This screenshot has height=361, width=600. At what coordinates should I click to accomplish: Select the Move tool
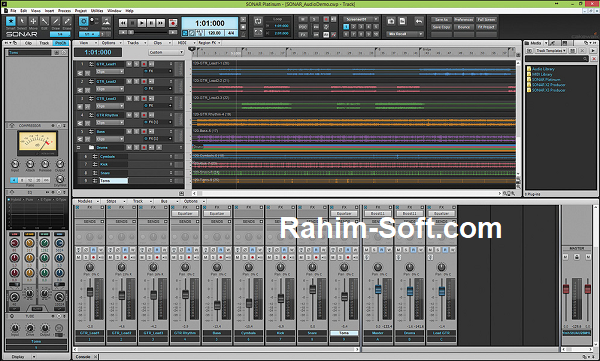click(x=33, y=21)
